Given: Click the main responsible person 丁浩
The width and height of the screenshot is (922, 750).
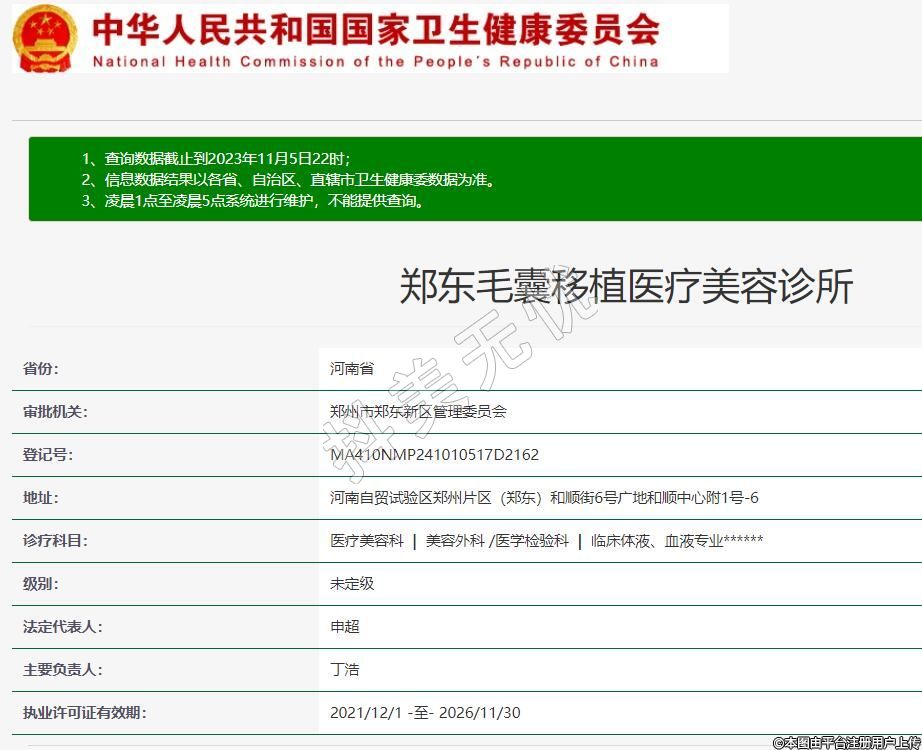Looking at the screenshot, I should pos(345,670).
